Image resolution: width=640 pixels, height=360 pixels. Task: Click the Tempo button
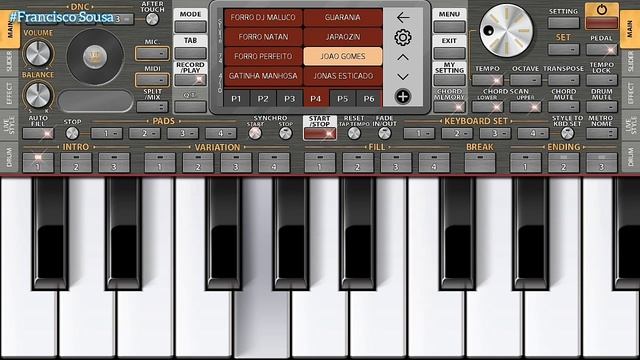487,80
